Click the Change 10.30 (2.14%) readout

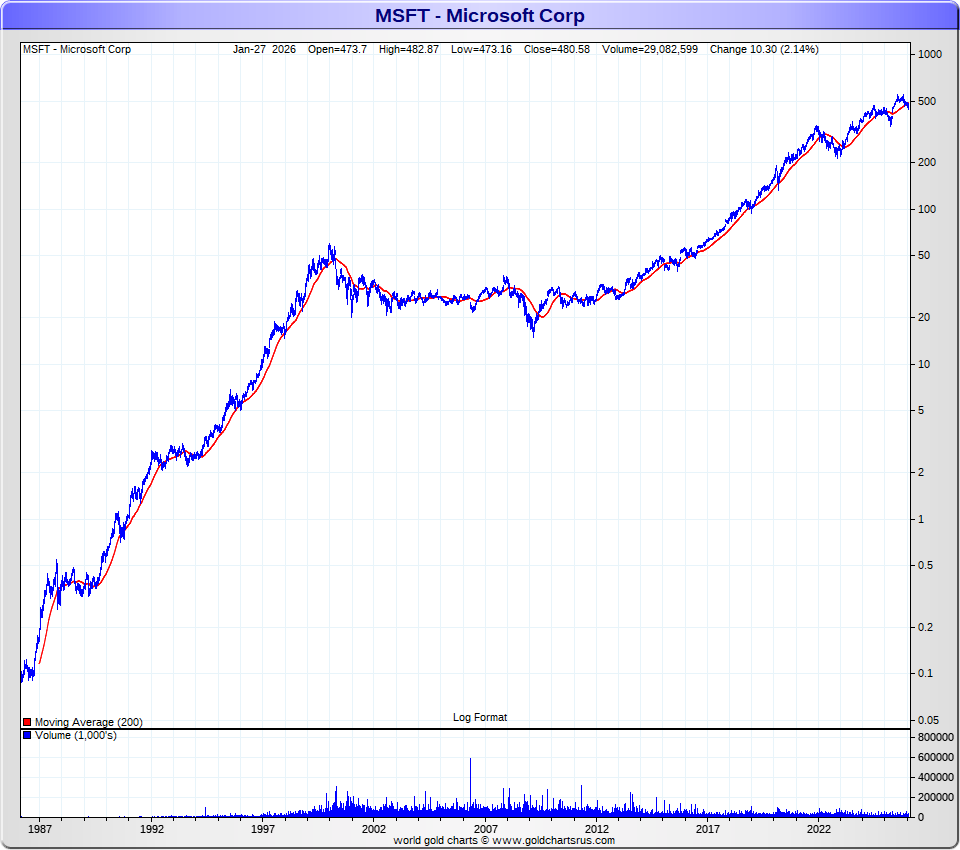click(x=764, y=49)
